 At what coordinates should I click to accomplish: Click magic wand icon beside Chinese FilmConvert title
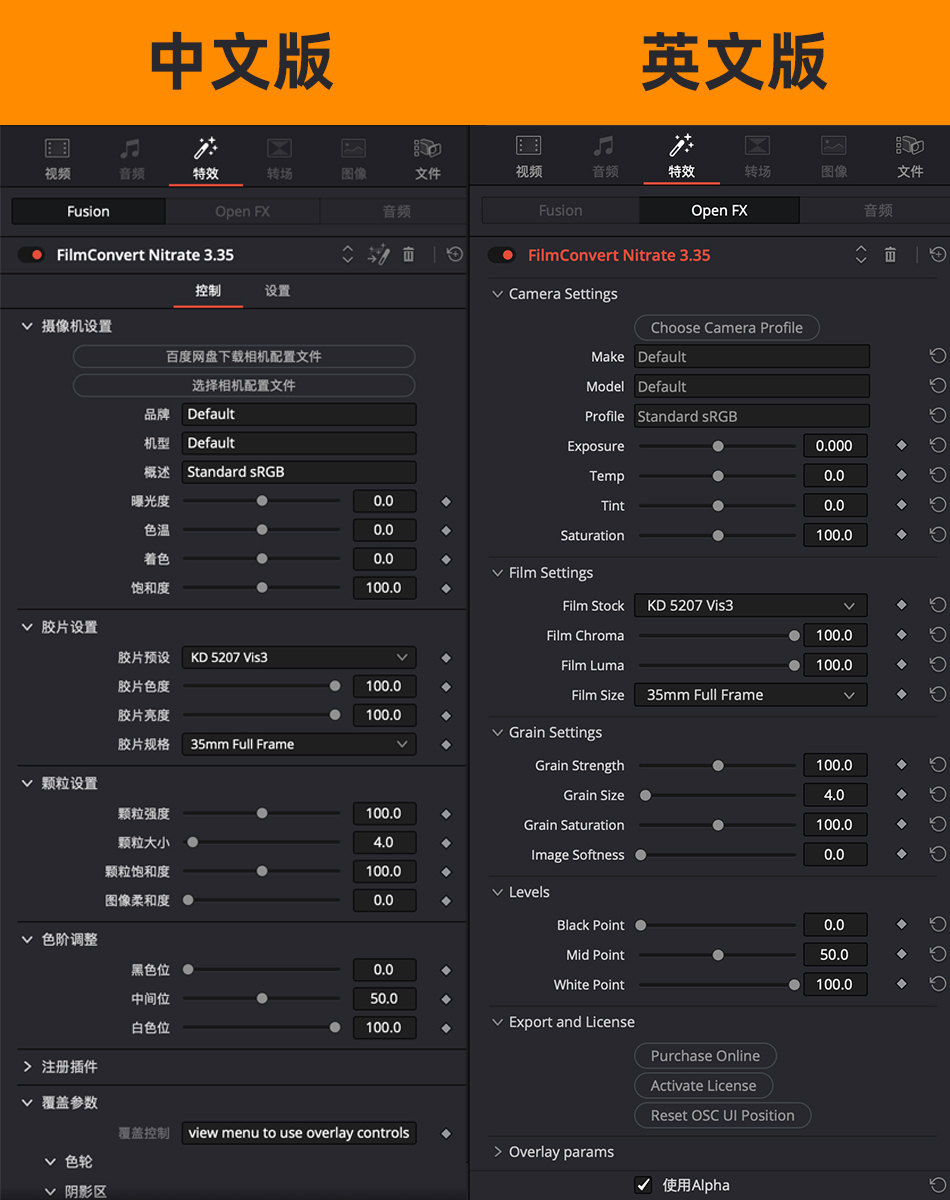[x=378, y=255]
